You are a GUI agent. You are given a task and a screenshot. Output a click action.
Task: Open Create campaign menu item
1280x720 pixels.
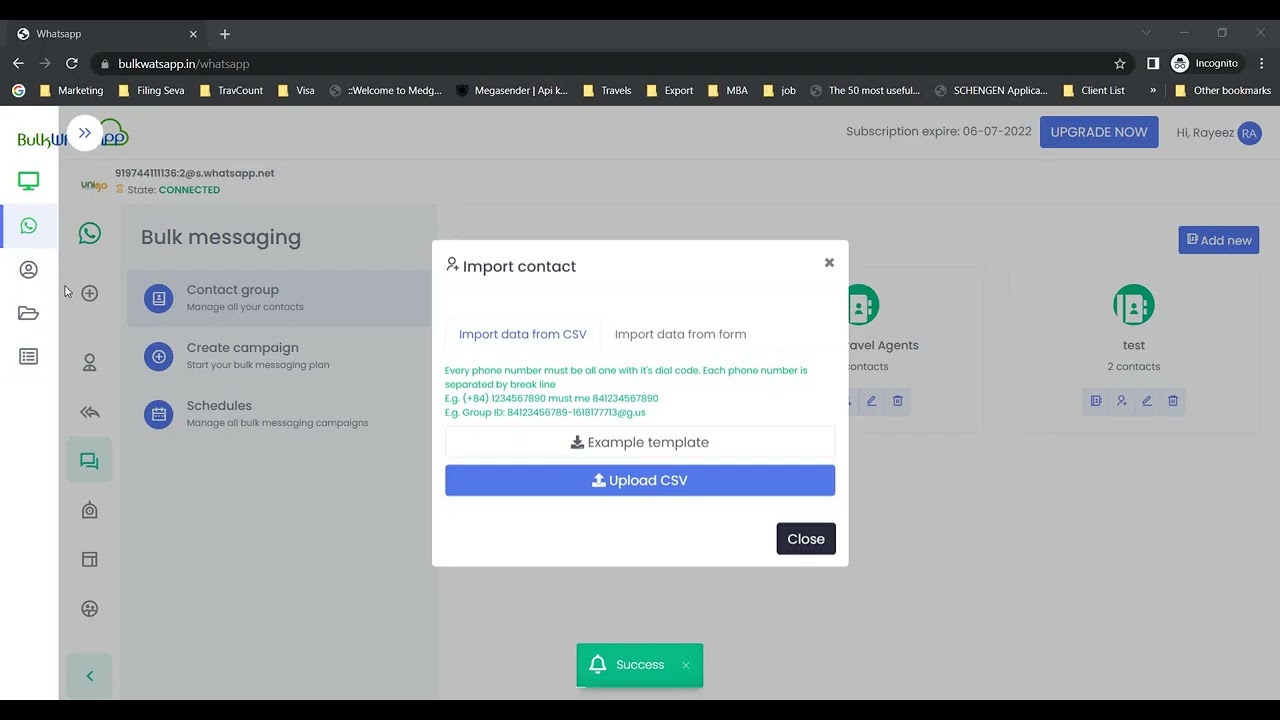coord(279,356)
